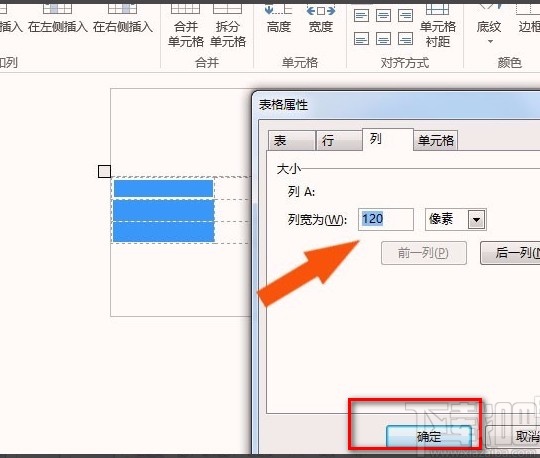Image resolution: width=540 pixels, height=458 pixels.
Task: Click Insert Left (在左侧插入) ribbon button
Action: pyautogui.click(x=58, y=19)
